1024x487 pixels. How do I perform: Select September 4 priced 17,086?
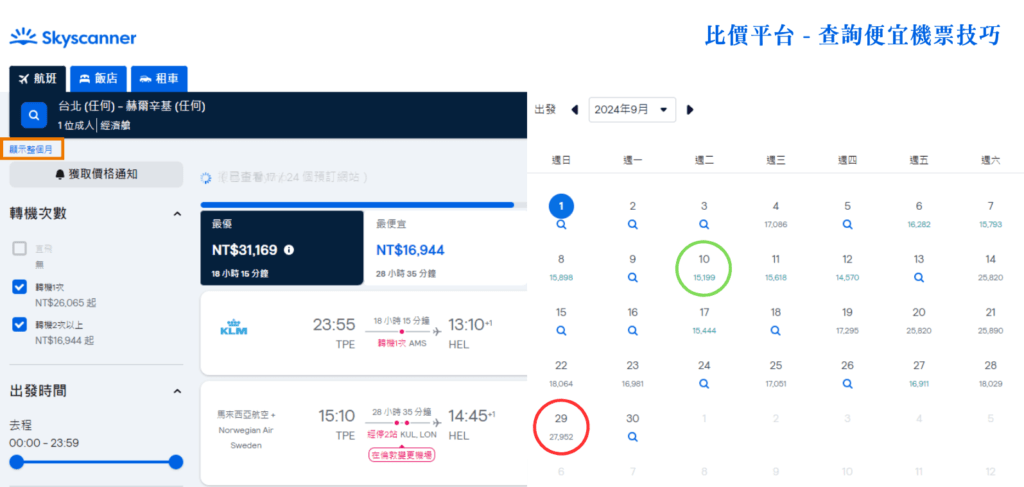(x=775, y=214)
